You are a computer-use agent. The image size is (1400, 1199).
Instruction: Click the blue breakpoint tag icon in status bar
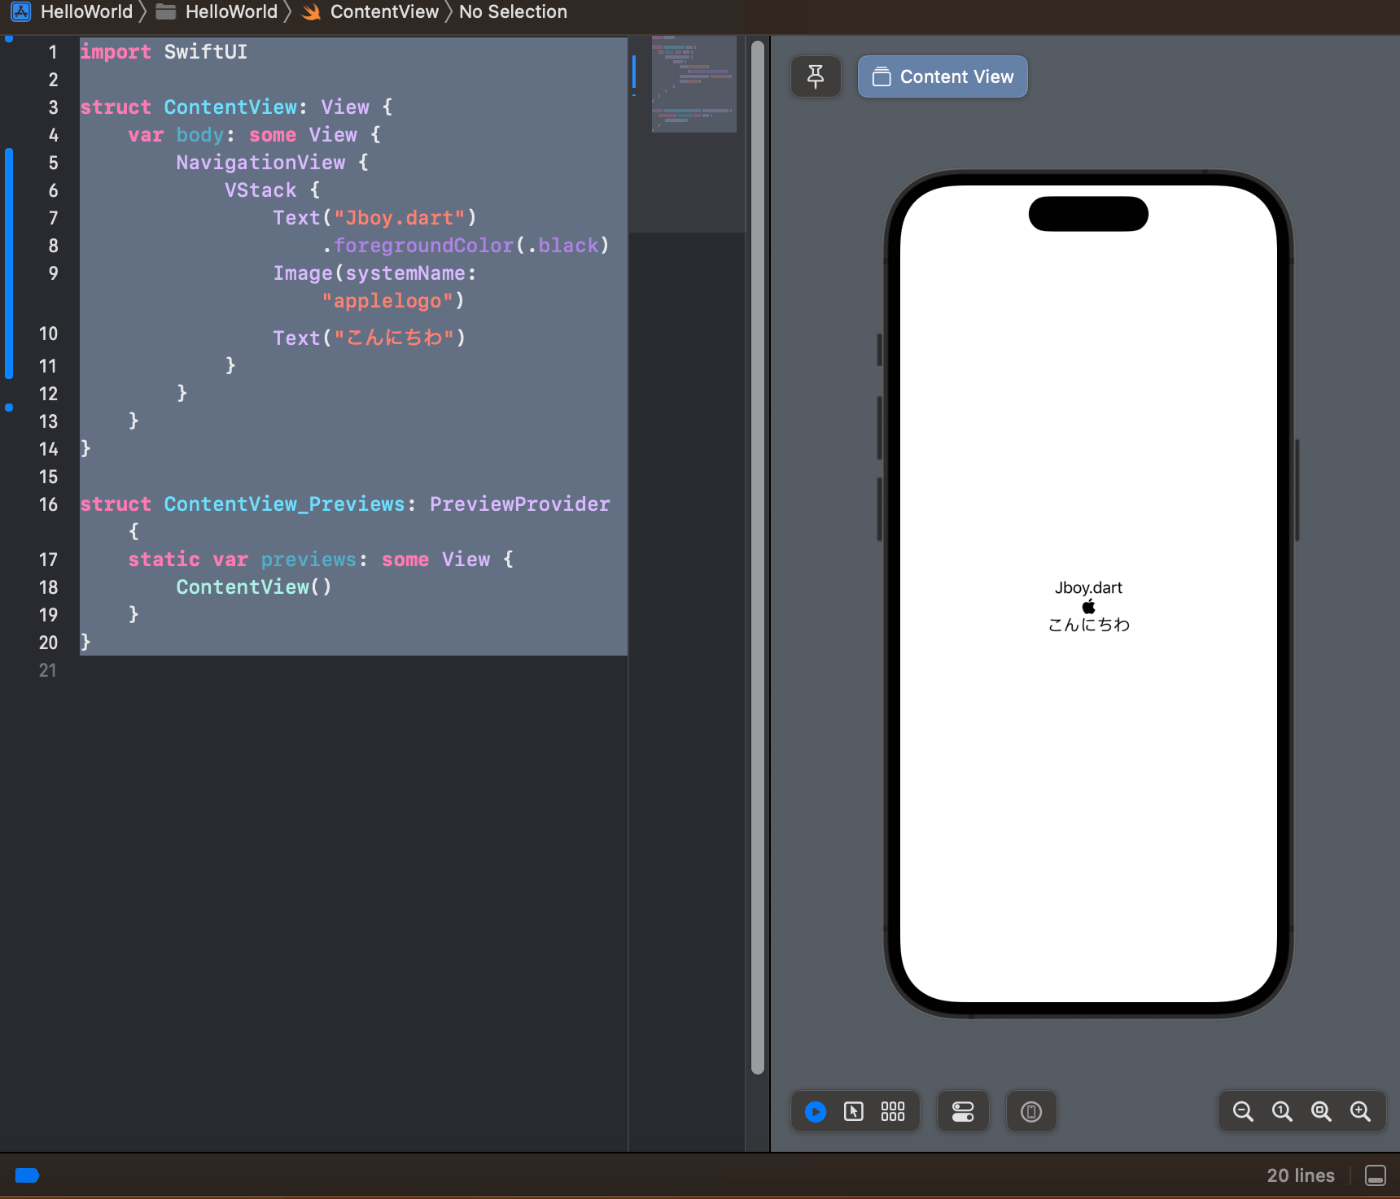[27, 1175]
